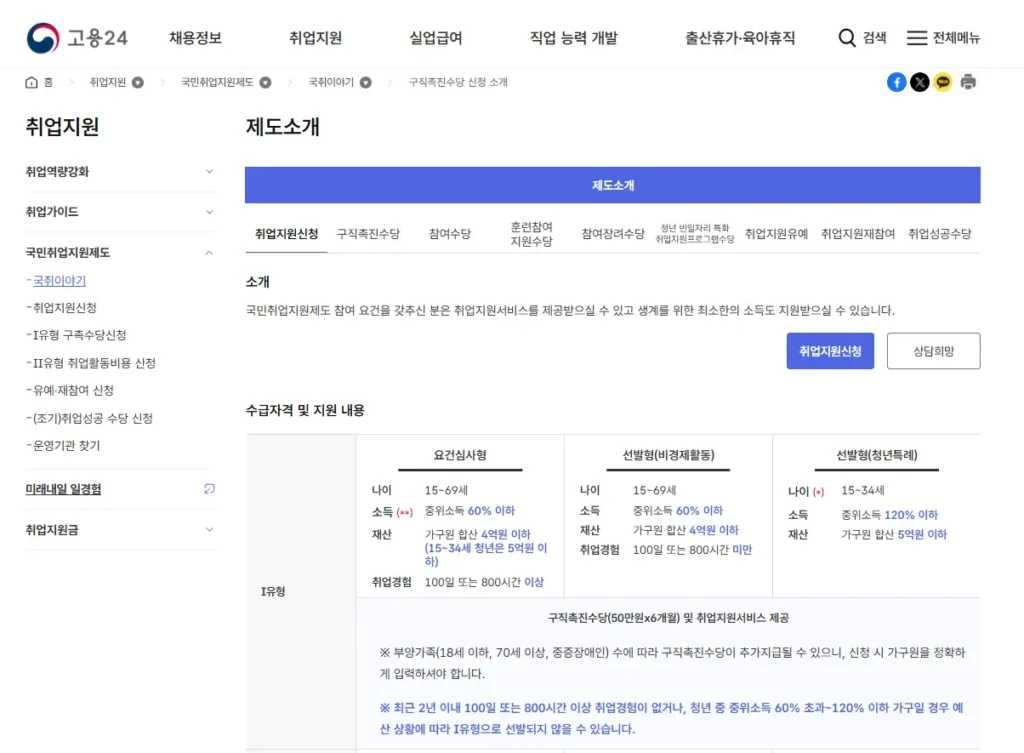The image size is (1024, 753).
Task: Share page via the KakaoTalk icon
Action: [943, 82]
